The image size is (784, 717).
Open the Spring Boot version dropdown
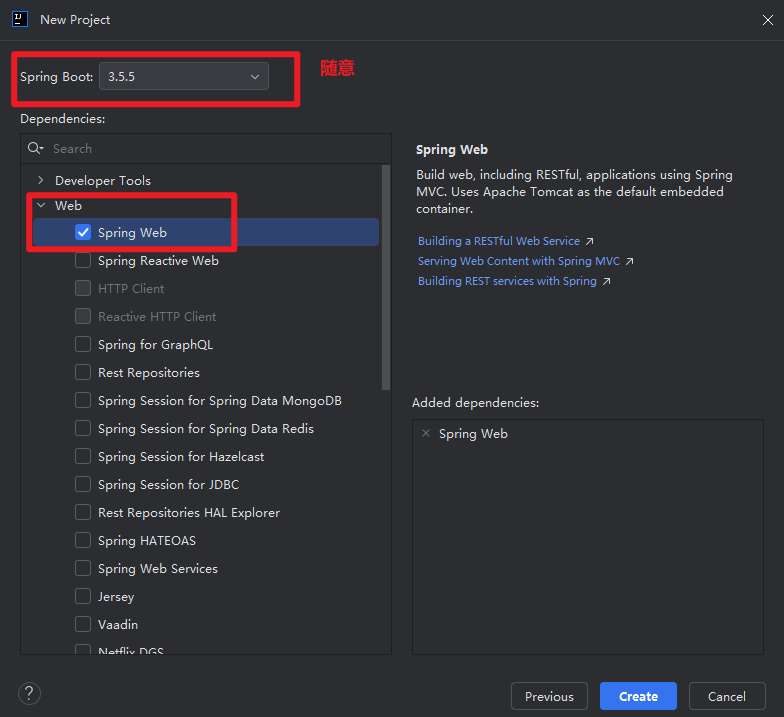click(184, 76)
